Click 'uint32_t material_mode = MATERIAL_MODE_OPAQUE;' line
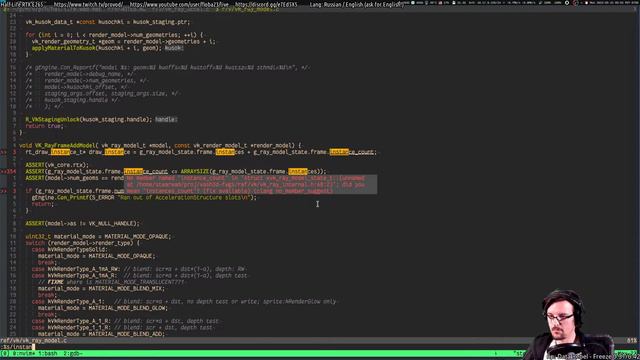640x360 pixels. click(x=98, y=236)
